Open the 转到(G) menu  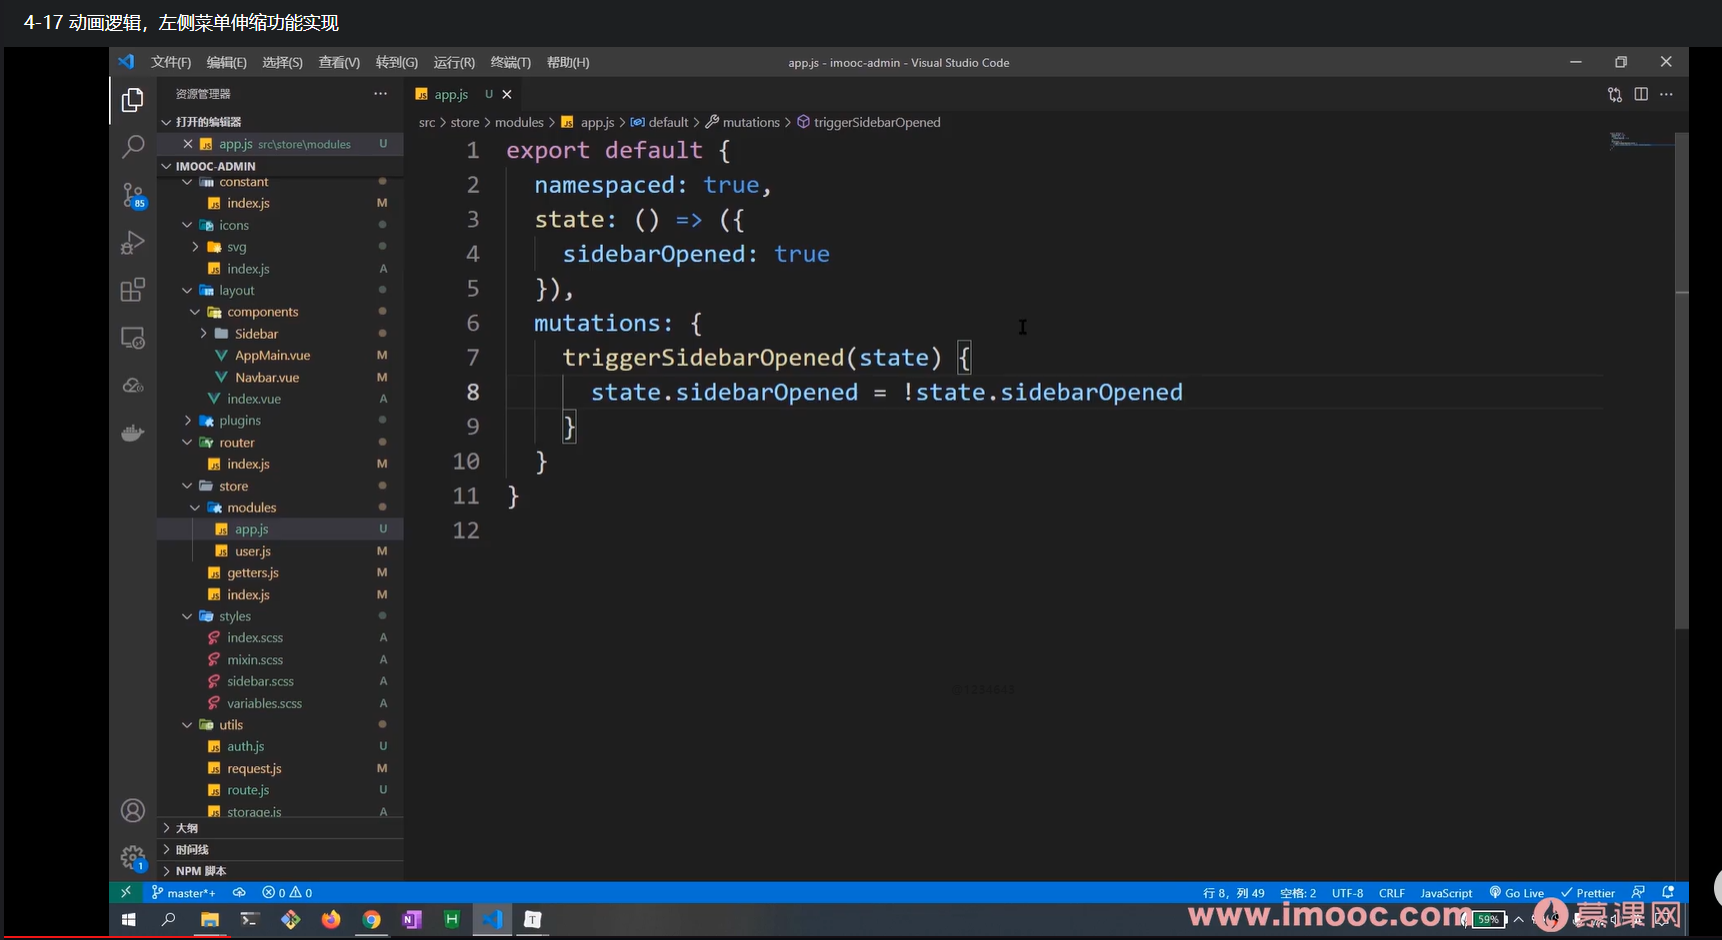tap(396, 62)
